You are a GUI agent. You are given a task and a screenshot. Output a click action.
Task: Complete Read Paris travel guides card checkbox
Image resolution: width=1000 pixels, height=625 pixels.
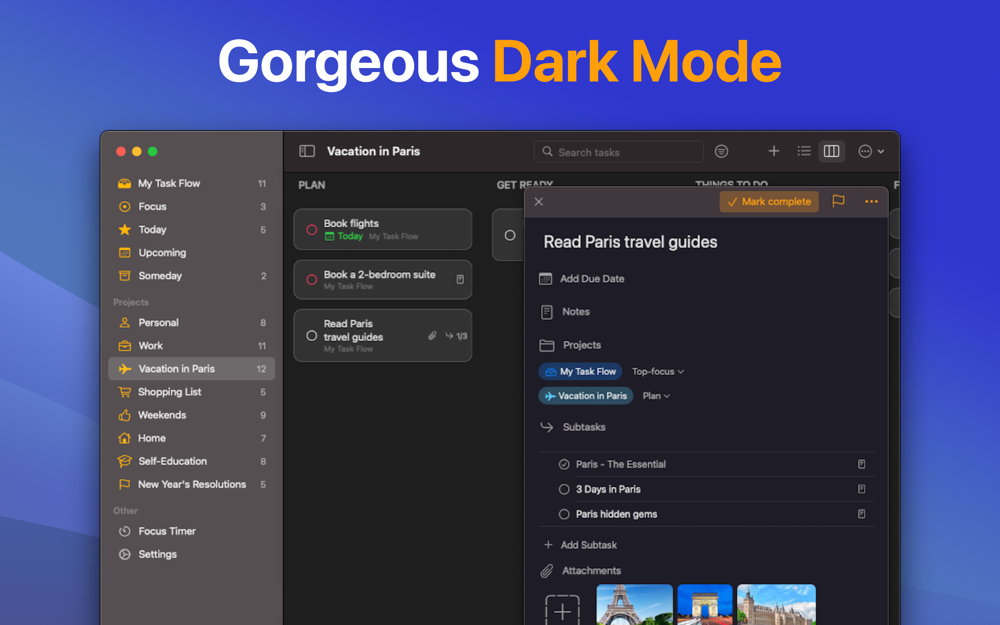(311, 335)
